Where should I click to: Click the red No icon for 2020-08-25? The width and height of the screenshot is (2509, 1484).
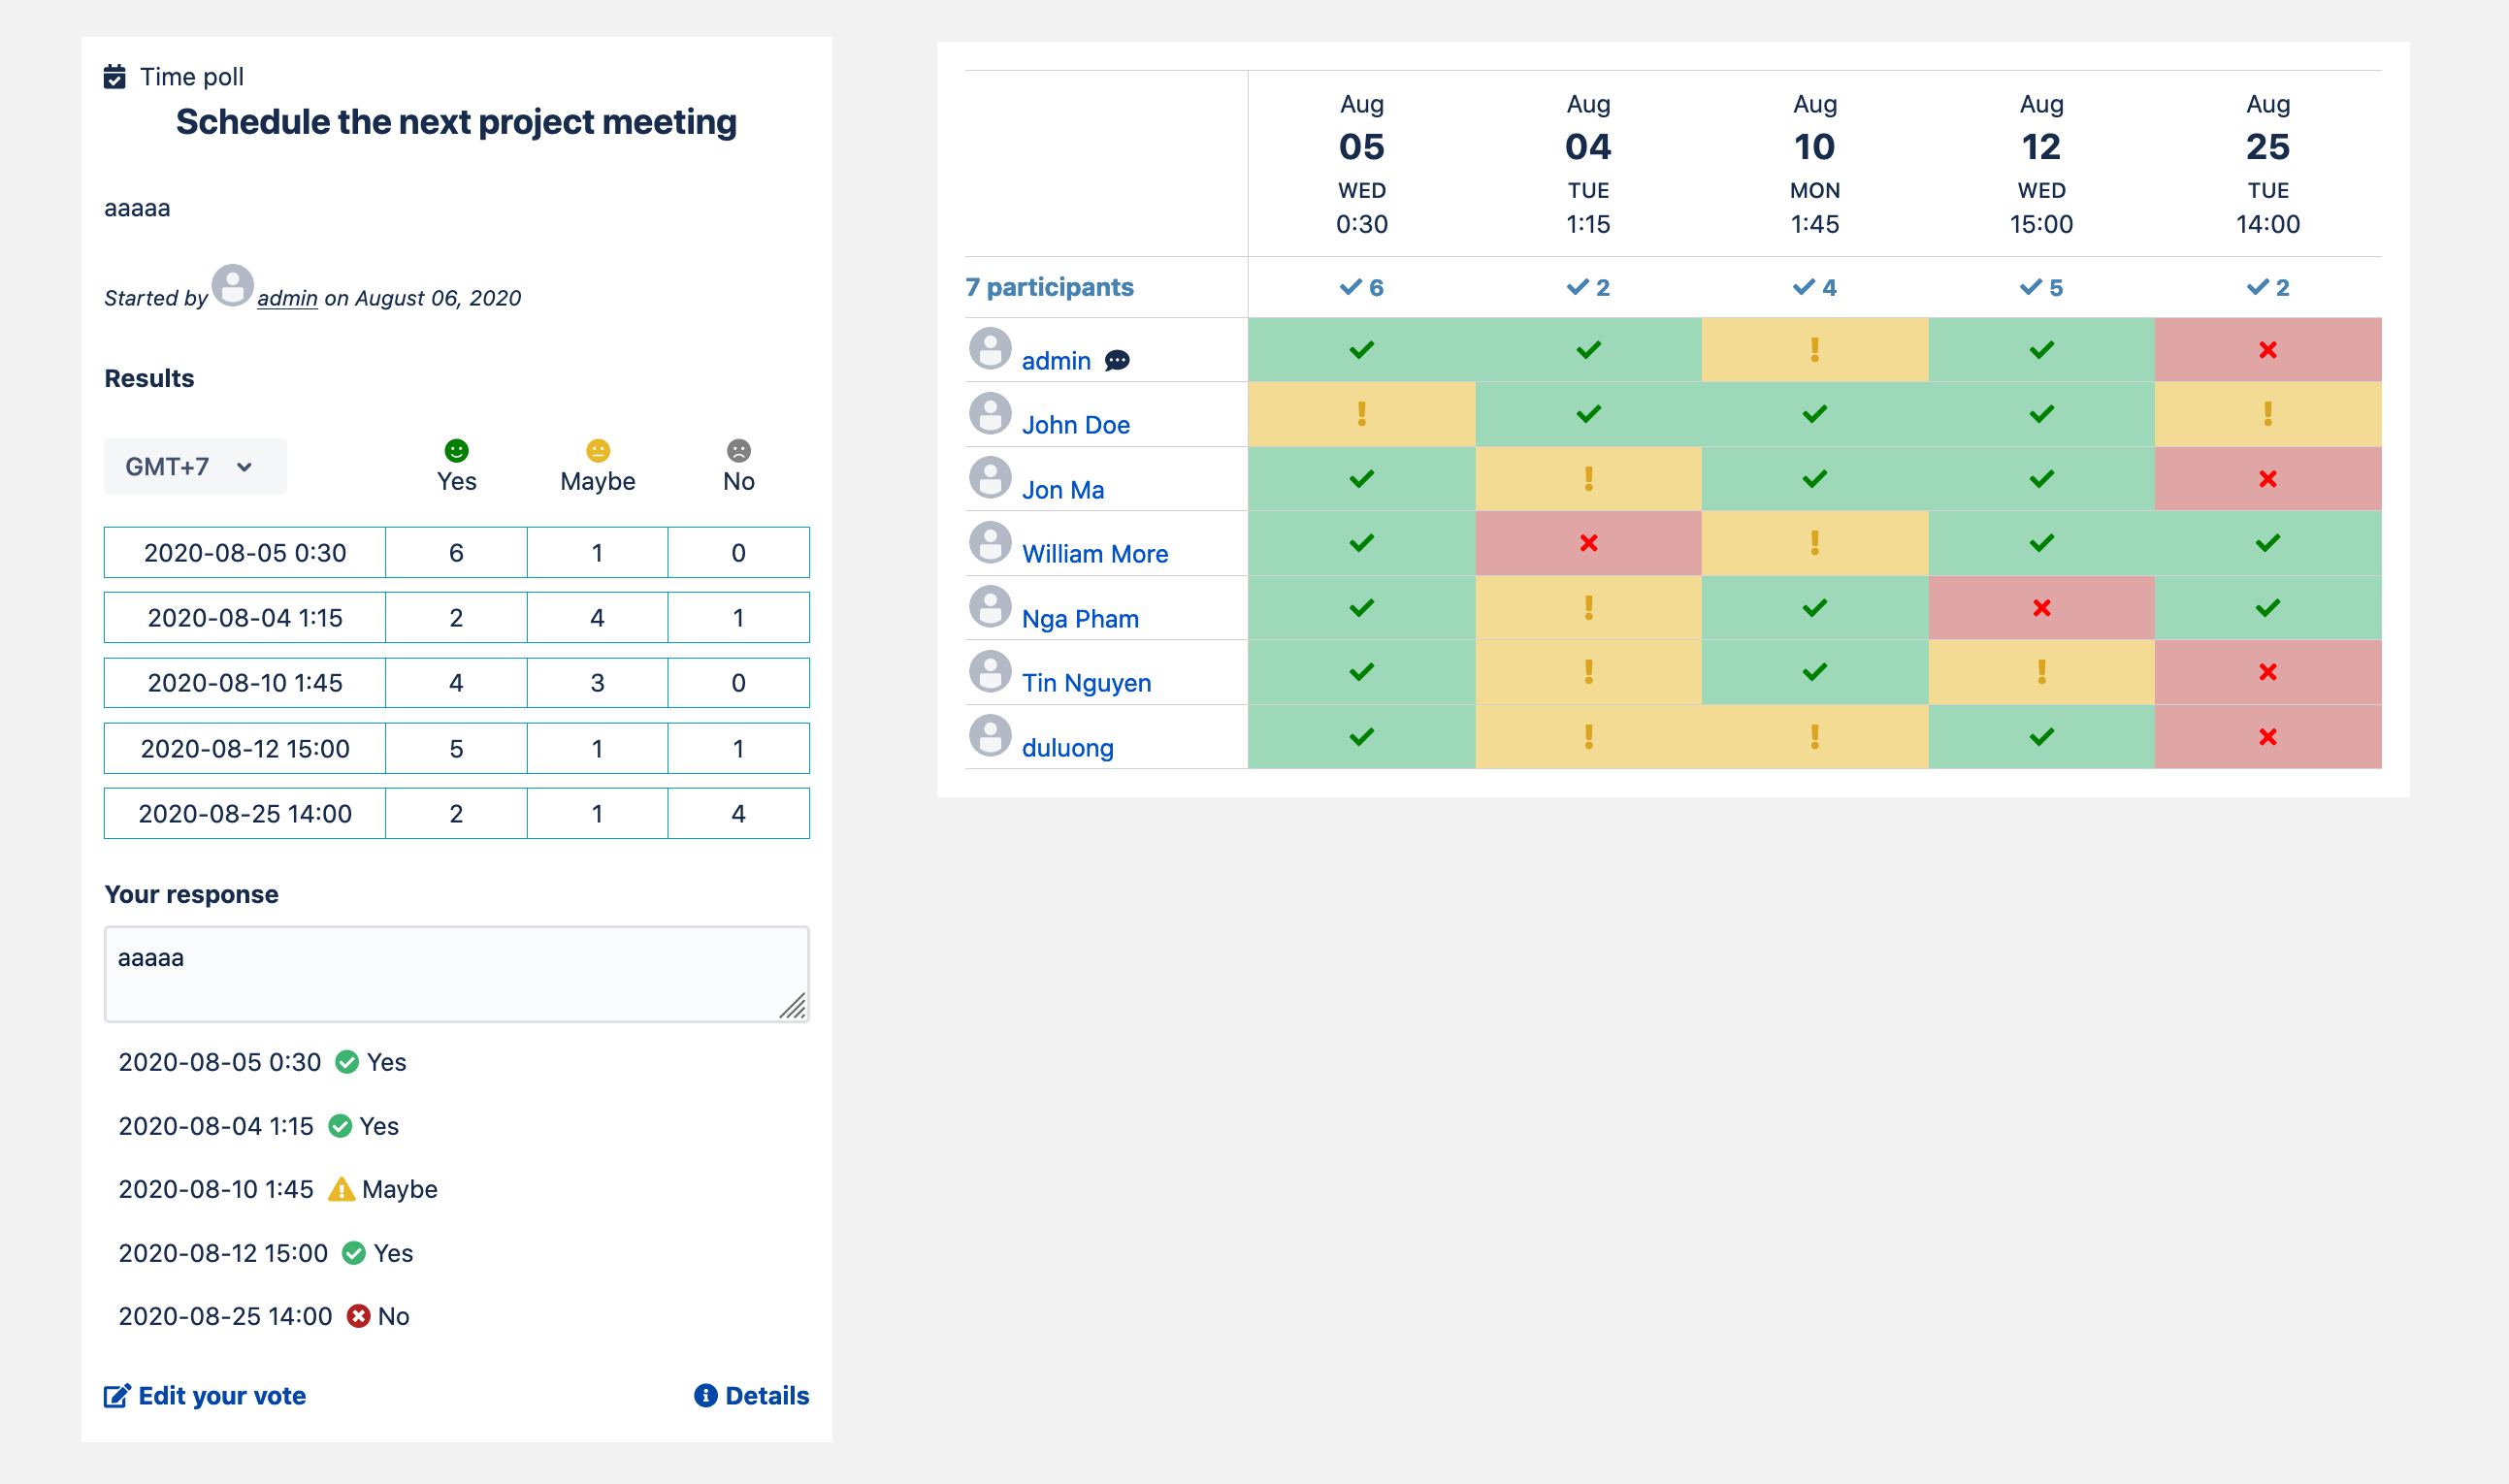(x=358, y=1316)
